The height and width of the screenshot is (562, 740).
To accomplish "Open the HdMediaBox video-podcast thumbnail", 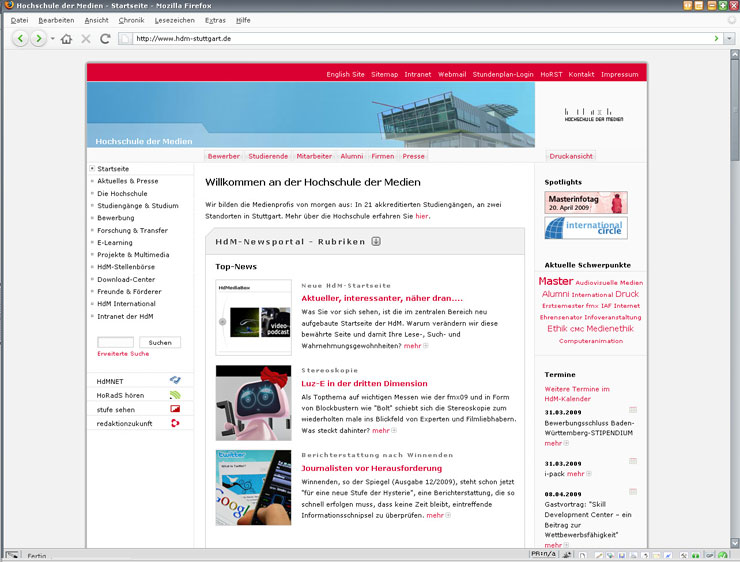I will 253,317.
